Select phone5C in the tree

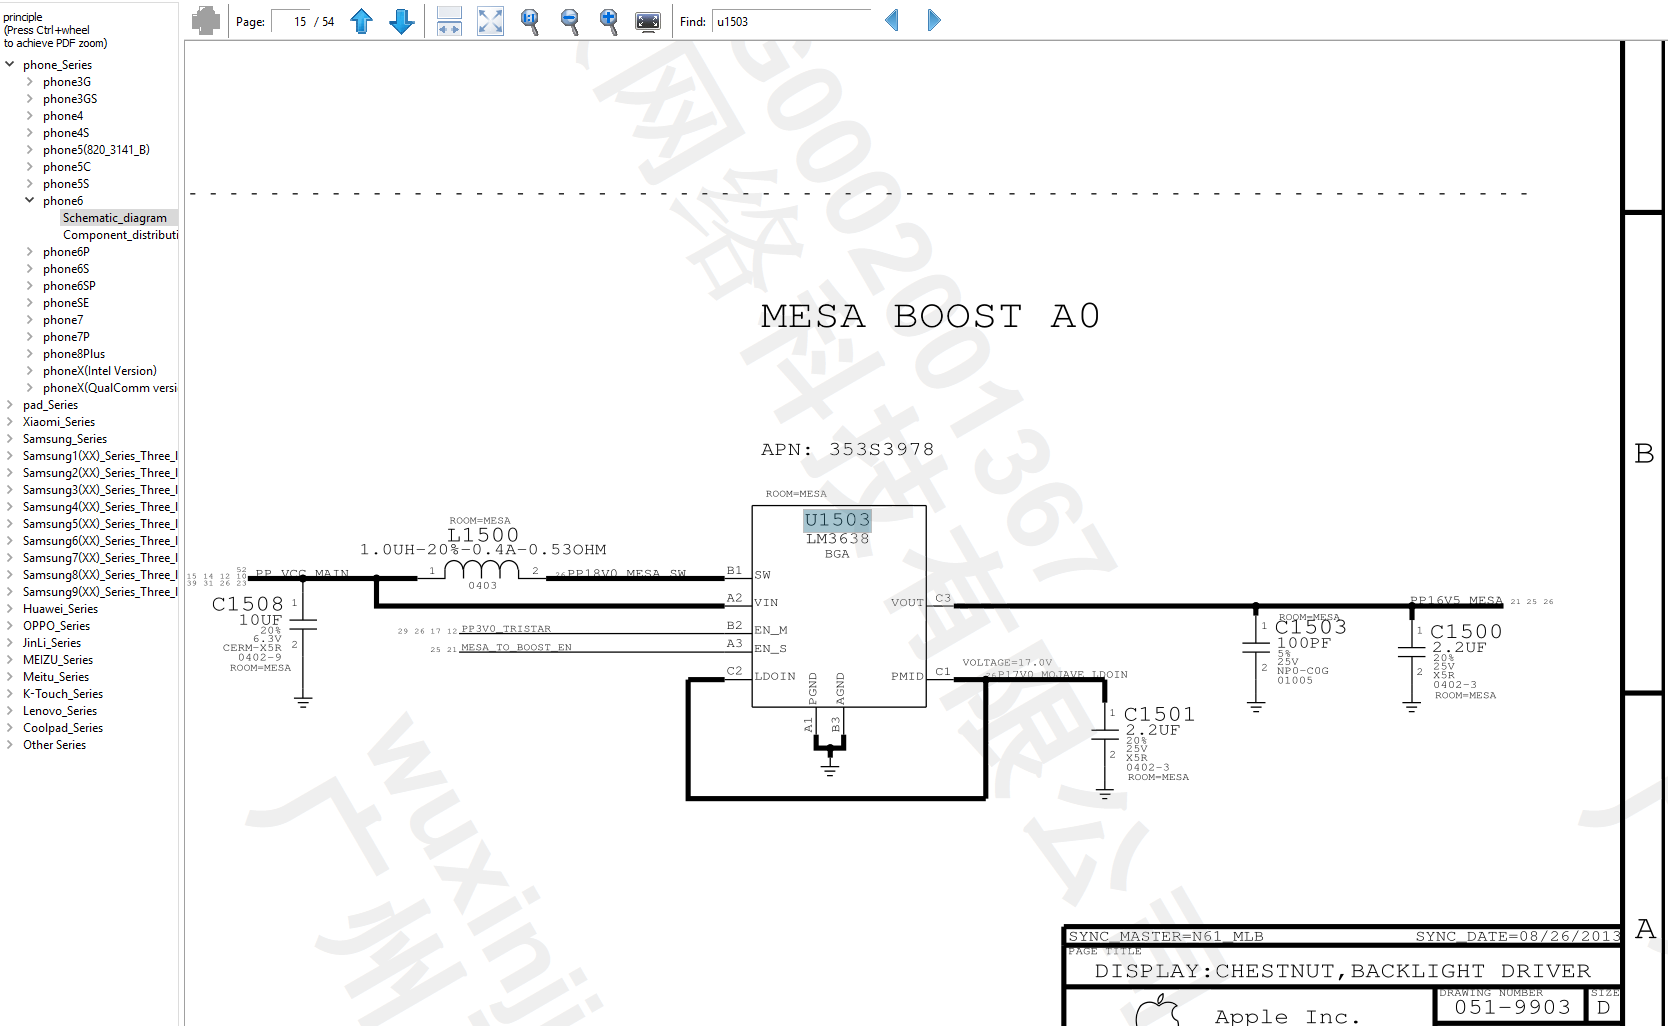coord(67,167)
